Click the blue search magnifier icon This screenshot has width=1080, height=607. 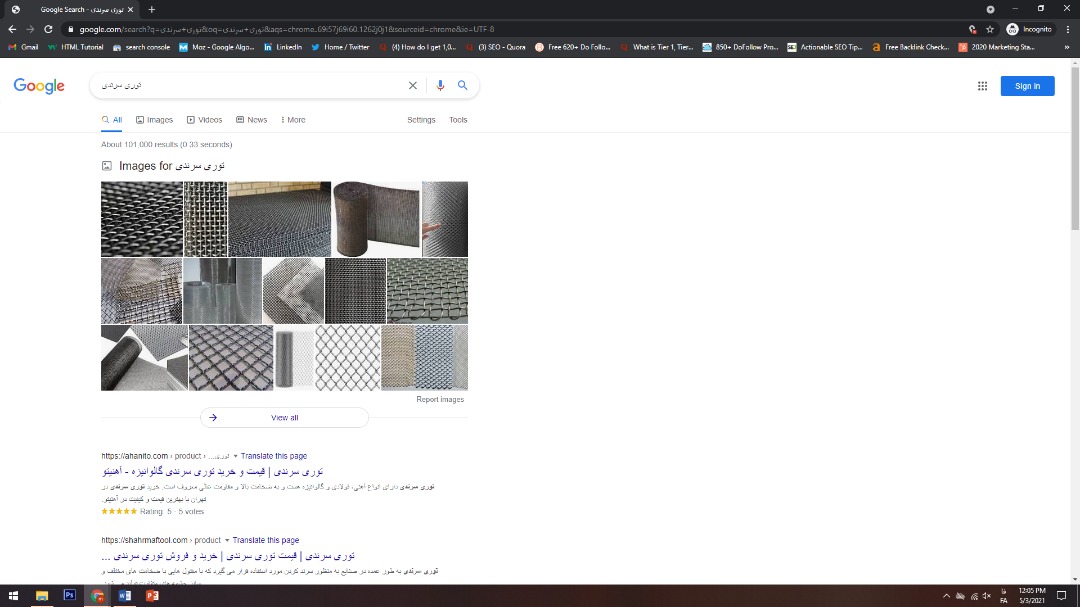462,85
